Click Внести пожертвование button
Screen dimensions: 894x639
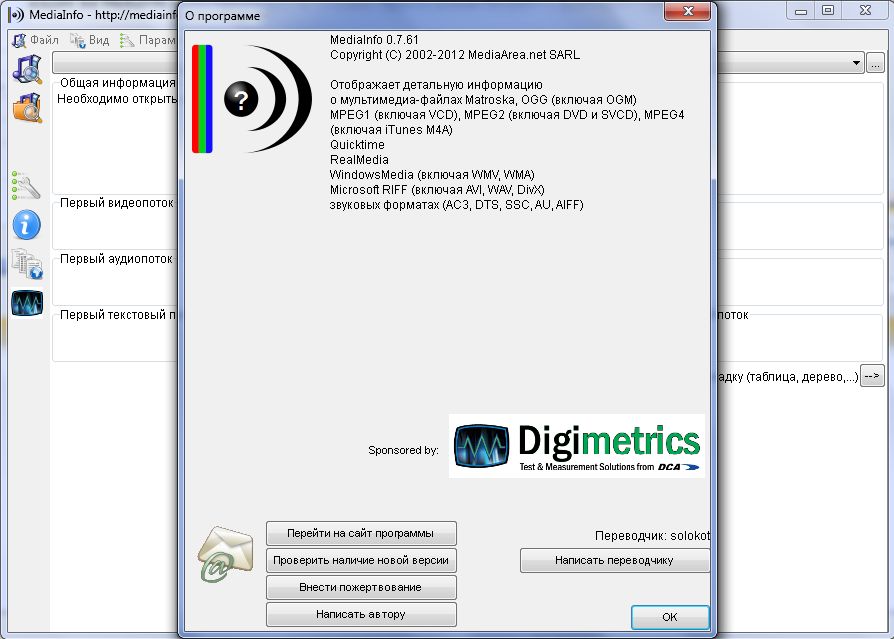361,587
